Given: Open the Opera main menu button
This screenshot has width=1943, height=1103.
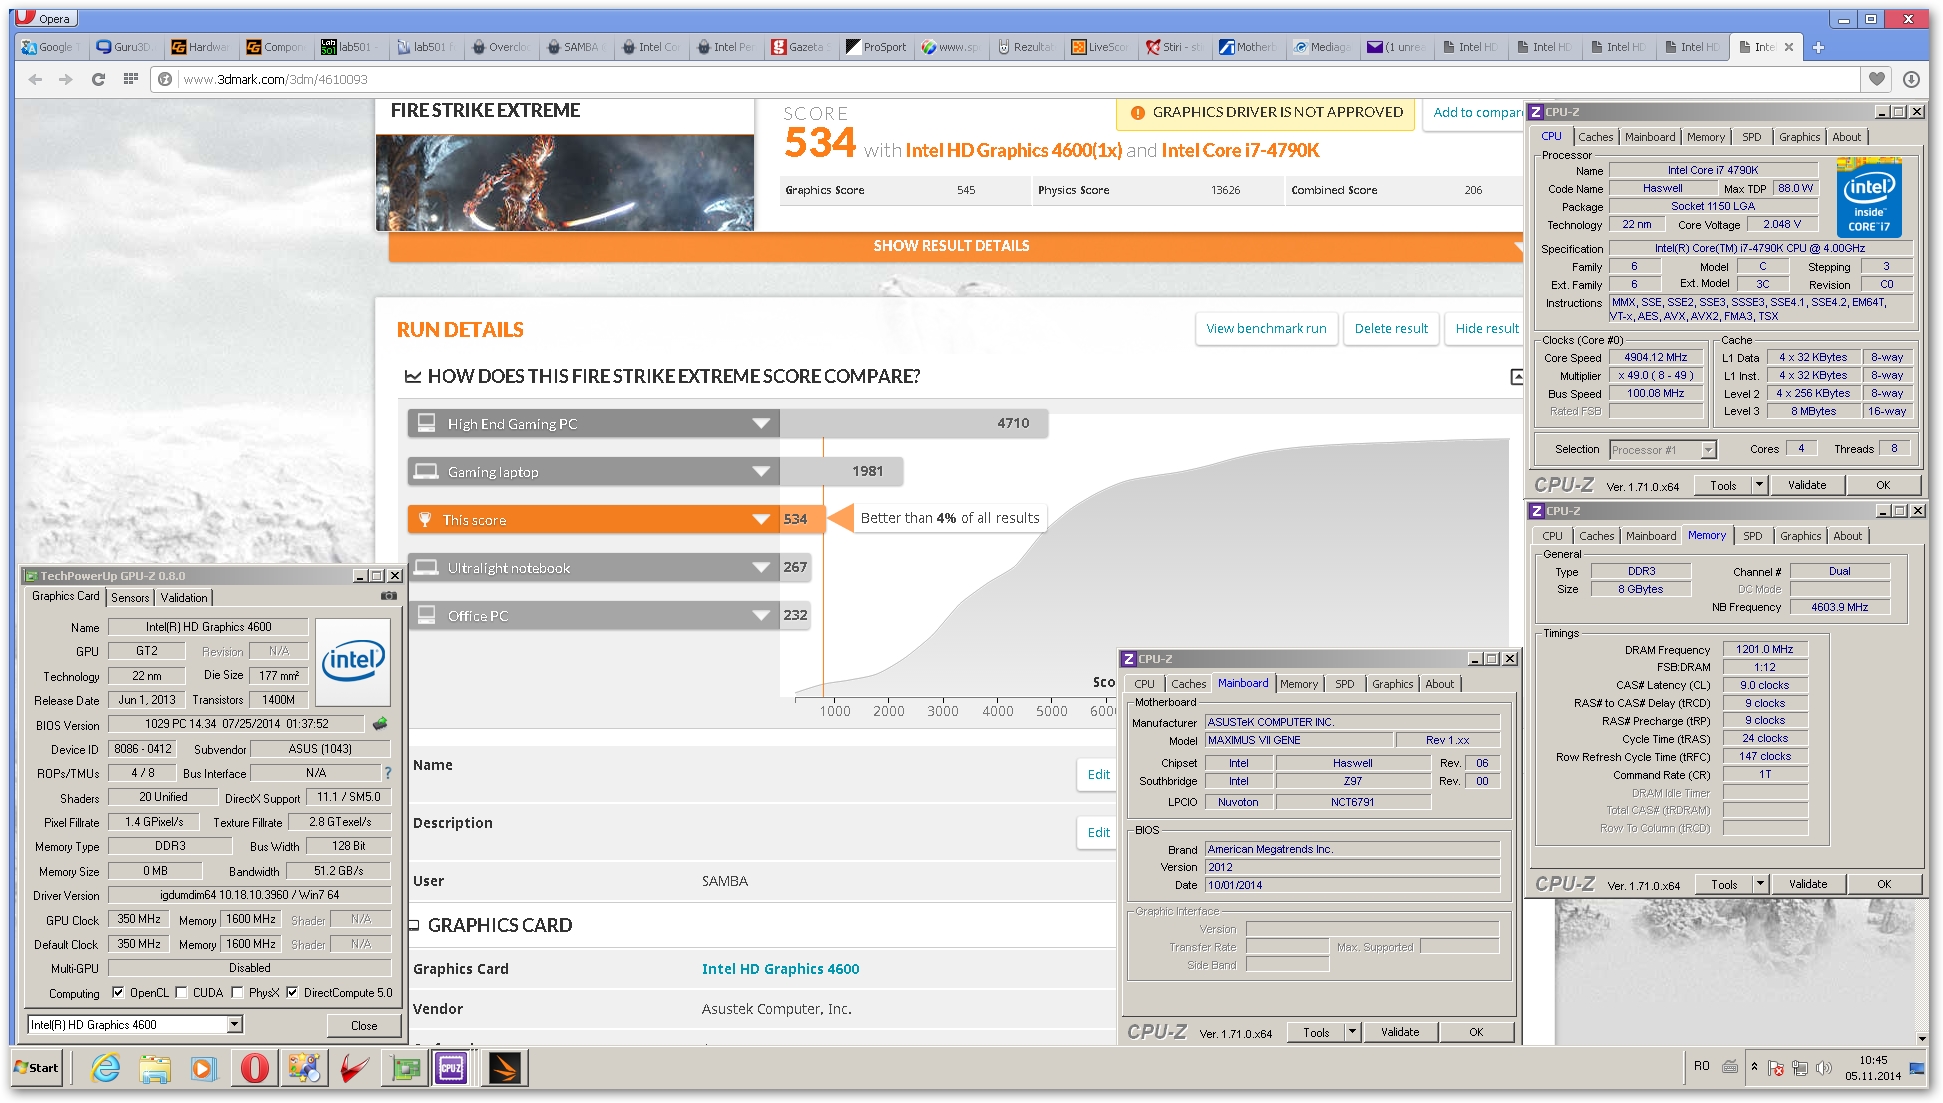Looking at the screenshot, I should [48, 18].
